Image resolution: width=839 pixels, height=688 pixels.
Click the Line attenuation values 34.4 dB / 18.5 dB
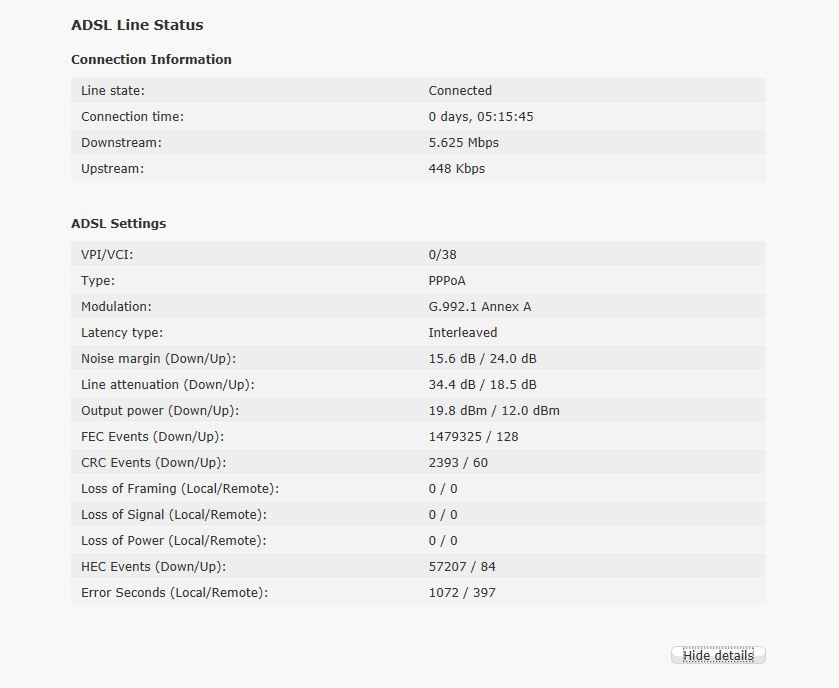pyautogui.click(x=483, y=385)
